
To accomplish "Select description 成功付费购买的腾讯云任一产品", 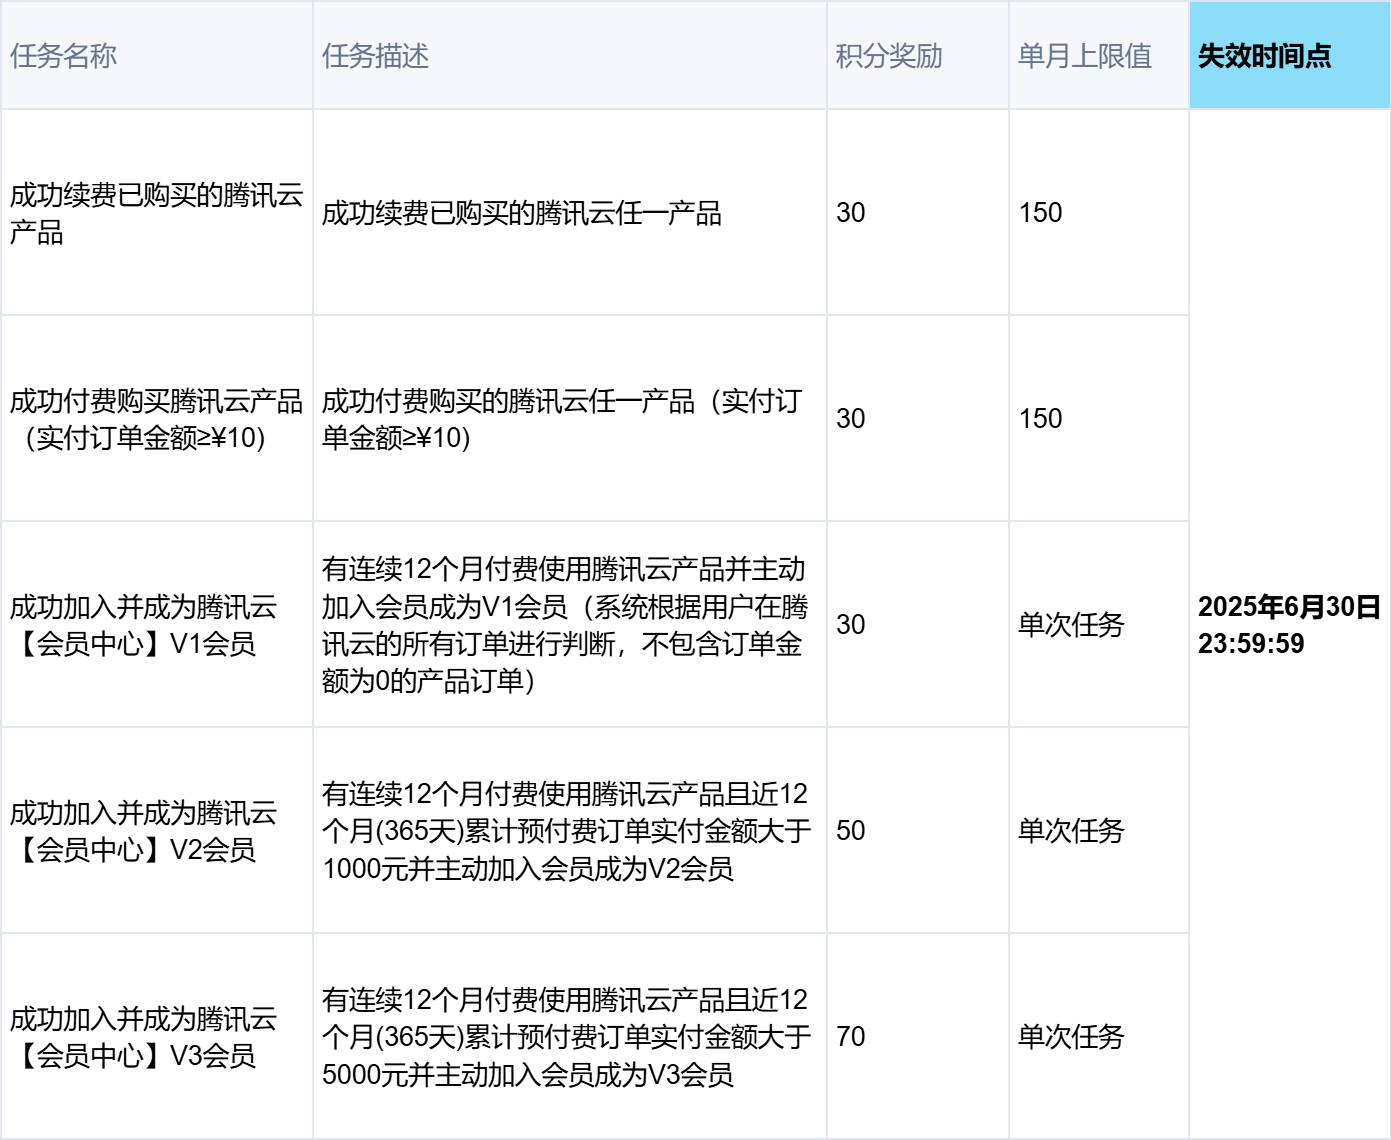I will tap(562, 420).
